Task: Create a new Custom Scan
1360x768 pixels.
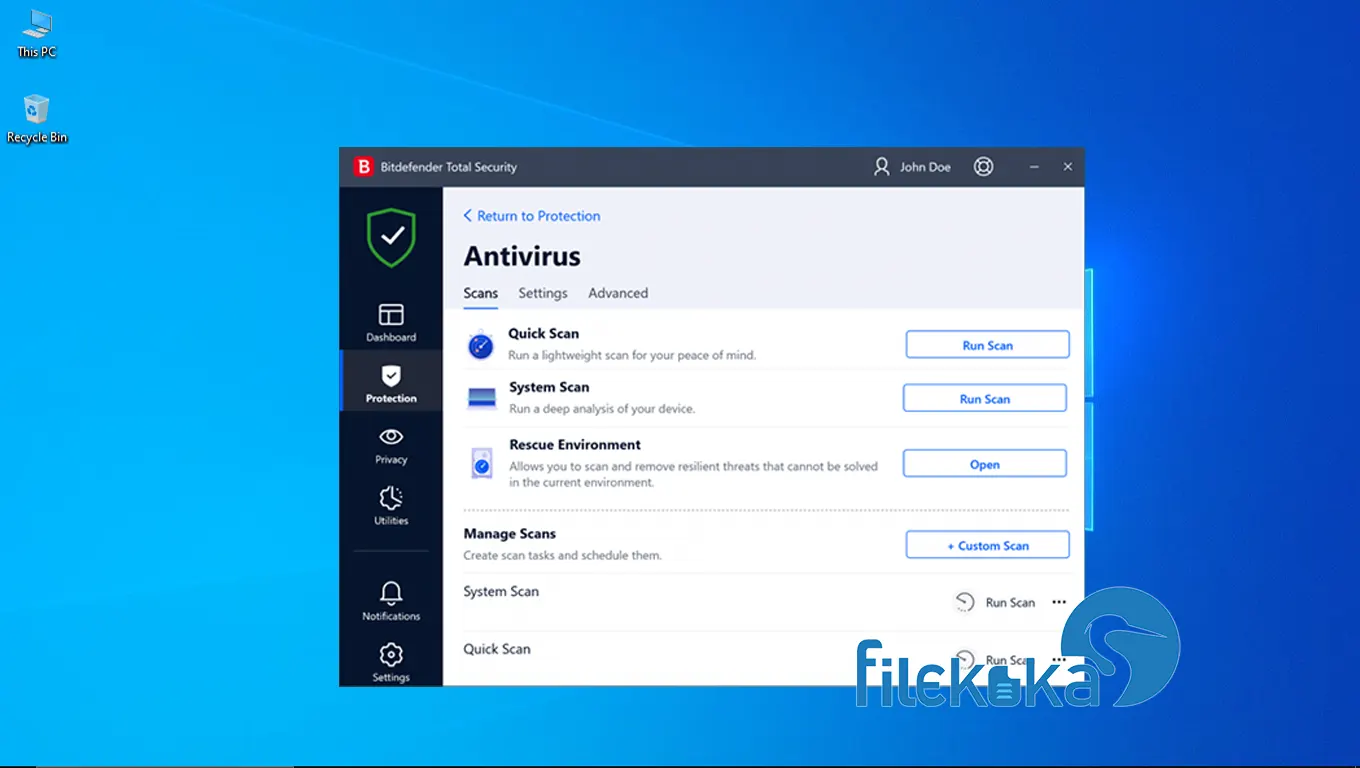Action: click(988, 545)
